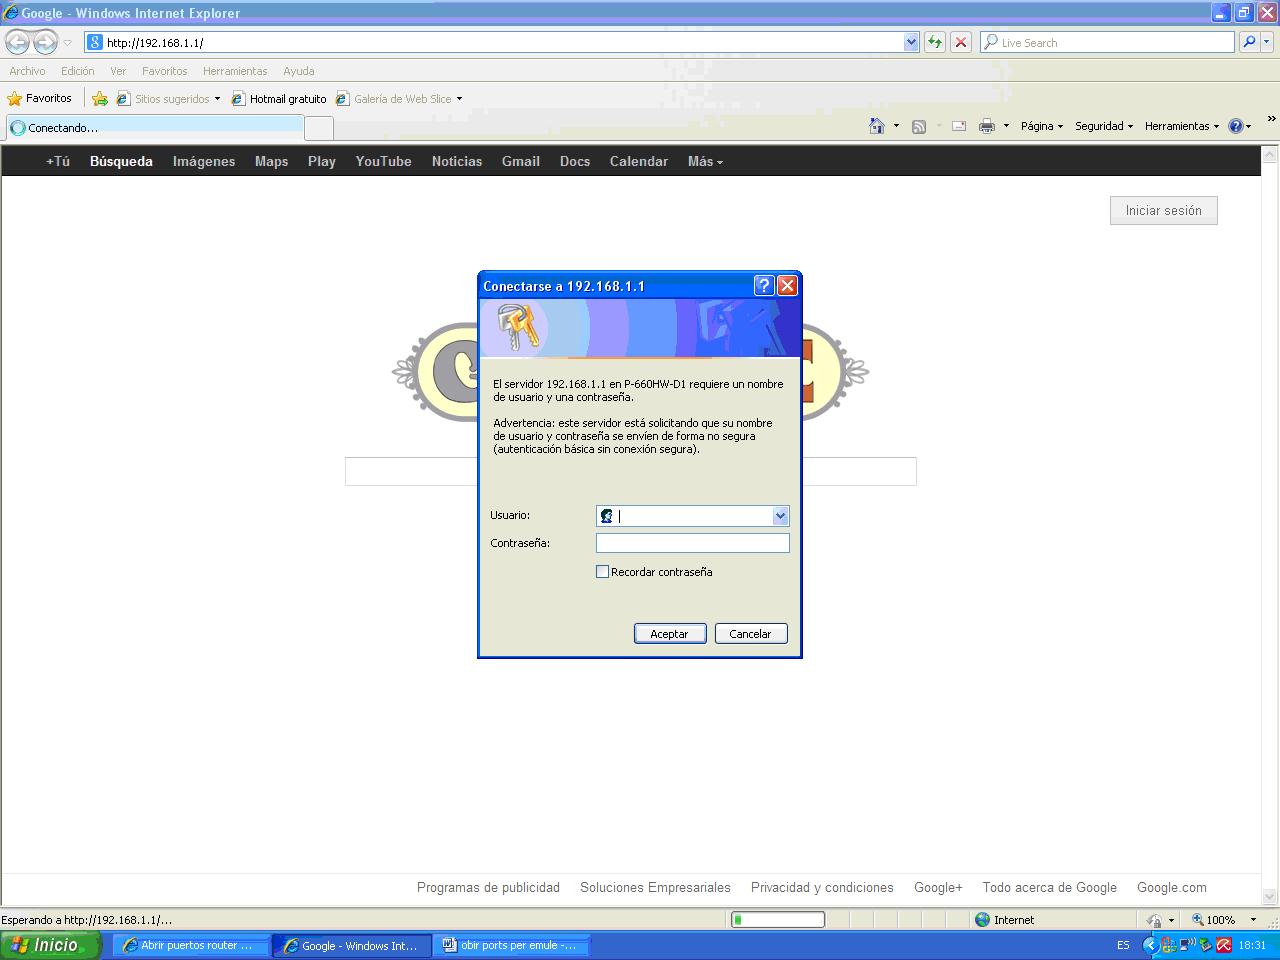
Task: Click the Inicio start button
Action: coord(51,945)
